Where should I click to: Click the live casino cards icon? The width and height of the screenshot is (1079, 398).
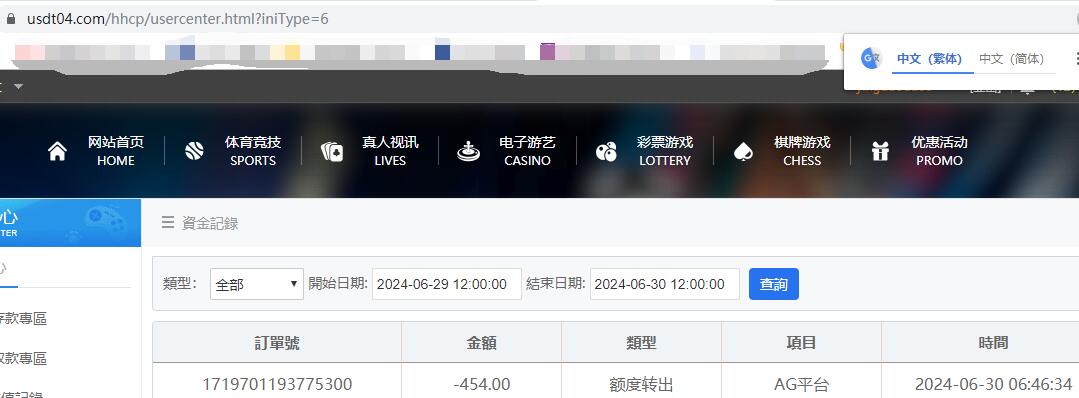[x=332, y=151]
